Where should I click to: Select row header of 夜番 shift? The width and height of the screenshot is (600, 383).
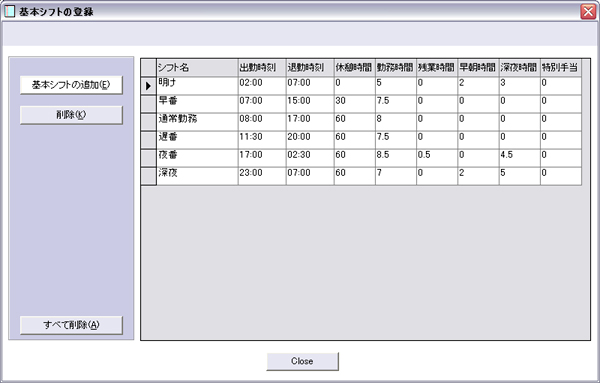pos(148,158)
